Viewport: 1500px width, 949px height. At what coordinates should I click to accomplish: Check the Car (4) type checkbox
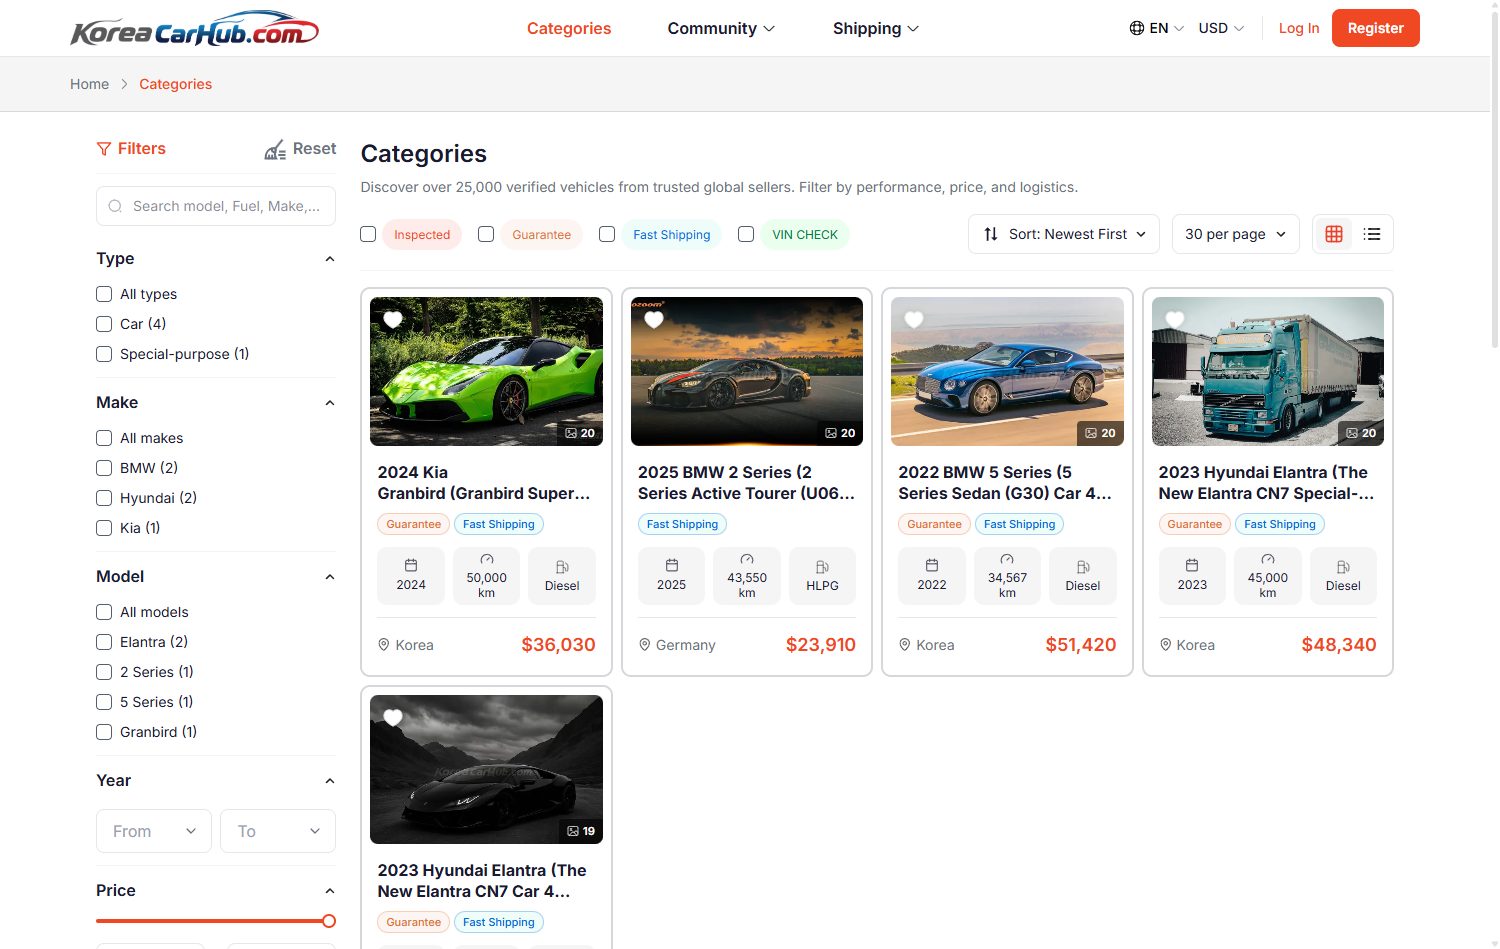click(x=104, y=324)
